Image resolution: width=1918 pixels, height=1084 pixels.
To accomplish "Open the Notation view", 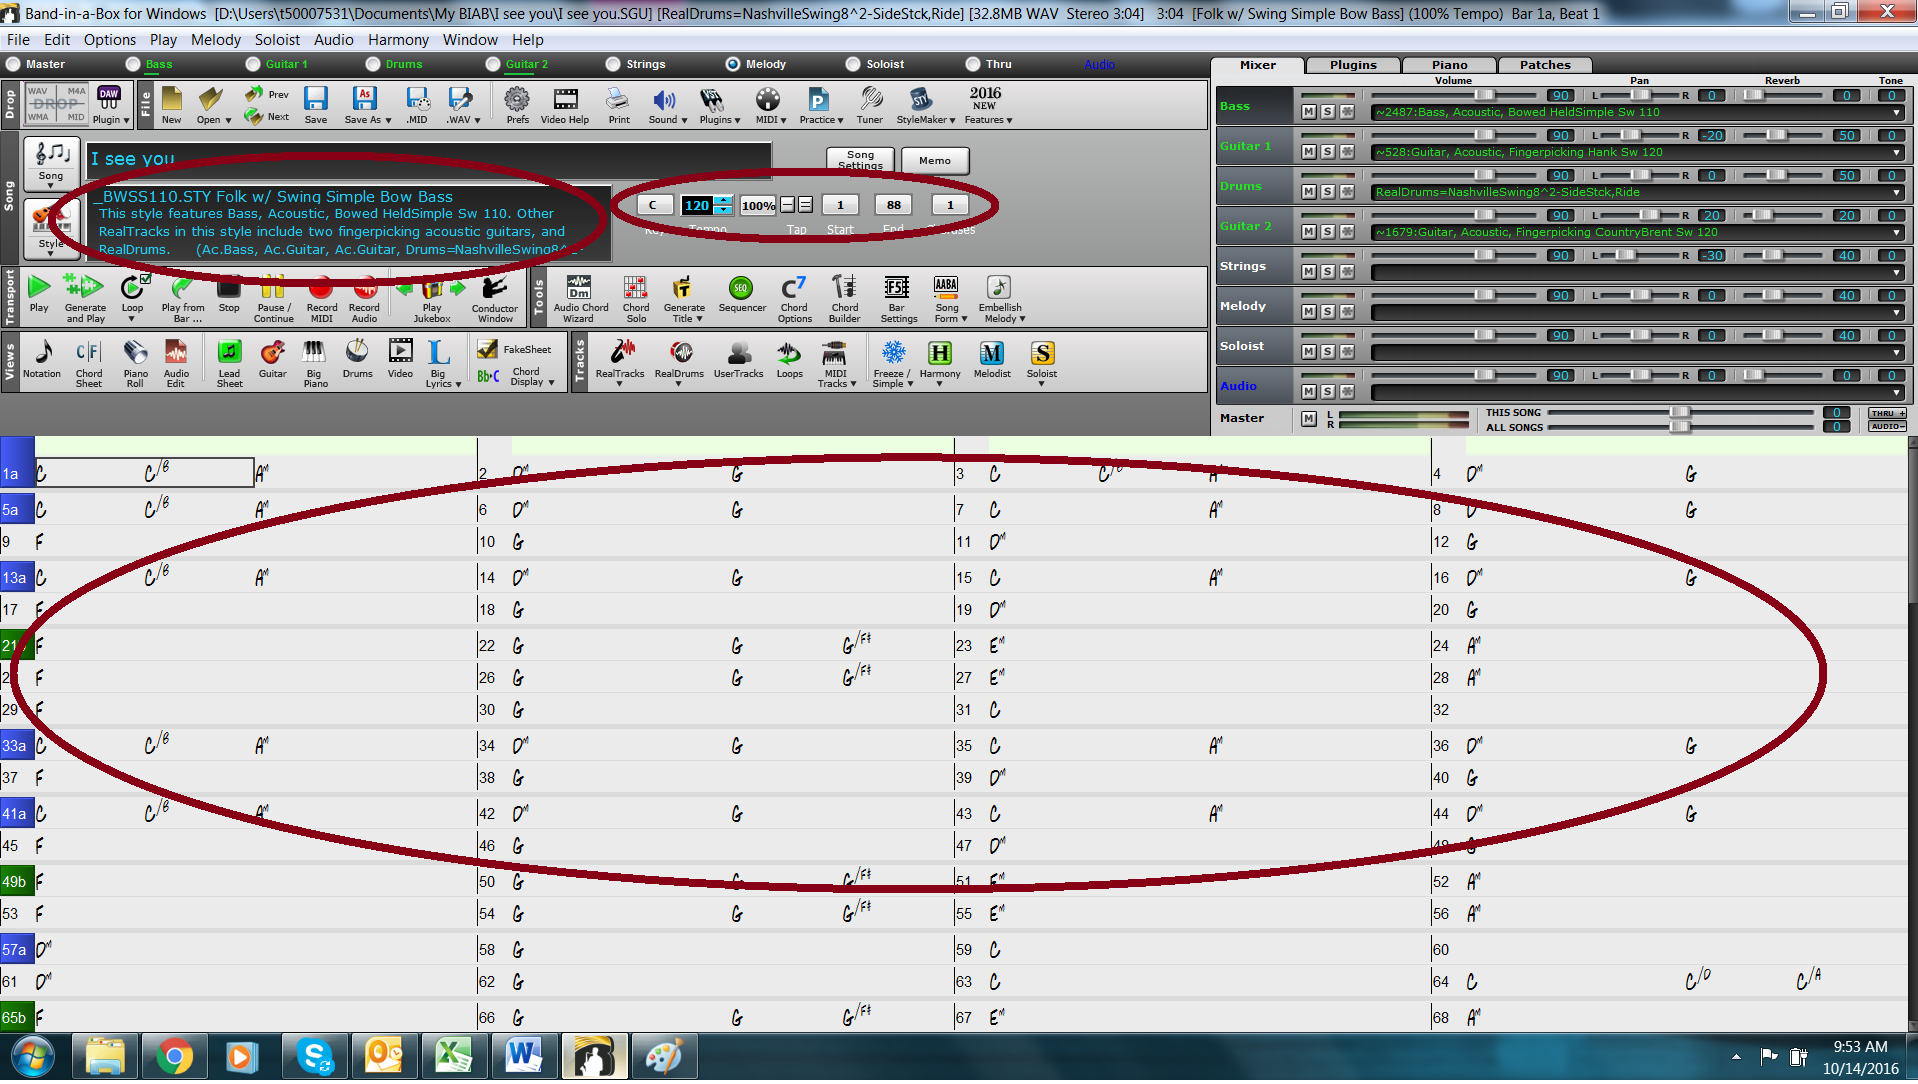I will [42, 359].
